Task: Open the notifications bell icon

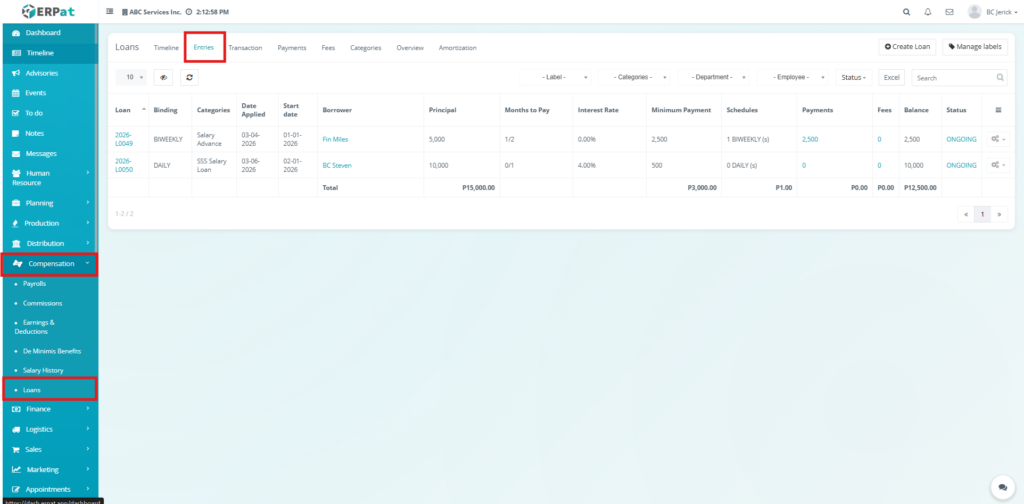Action: 927,12
